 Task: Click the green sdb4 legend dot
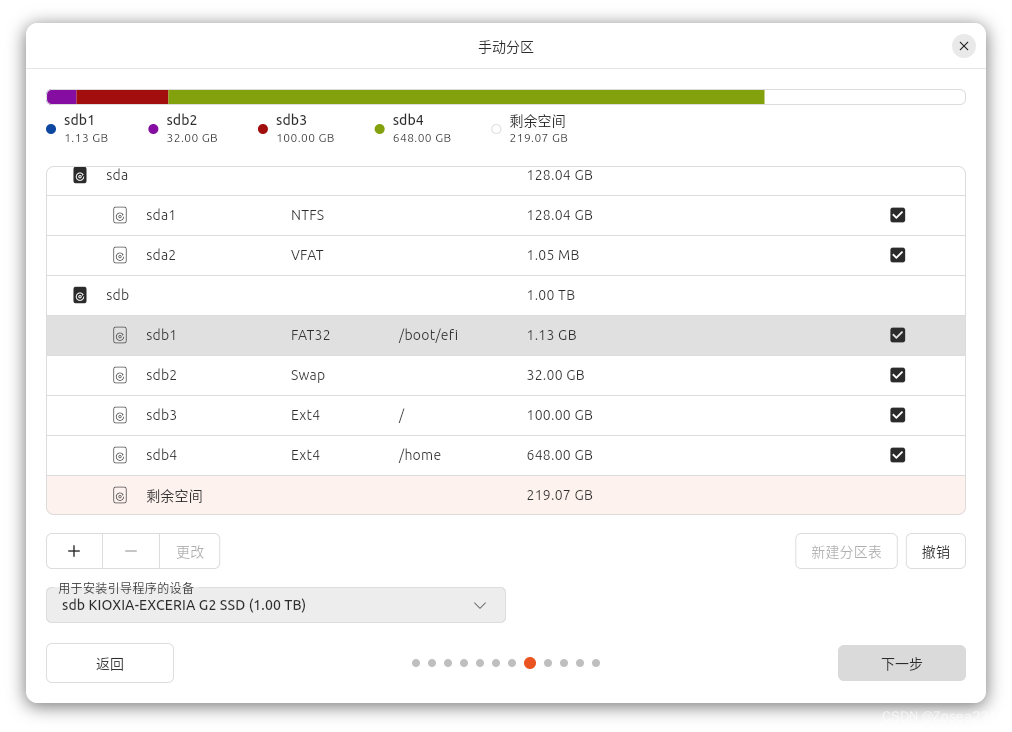tap(380, 129)
